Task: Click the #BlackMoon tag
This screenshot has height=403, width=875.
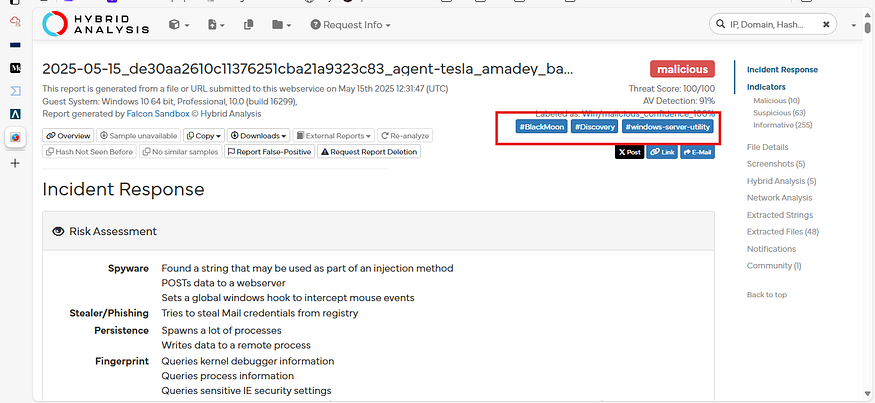Action: [x=541, y=127]
